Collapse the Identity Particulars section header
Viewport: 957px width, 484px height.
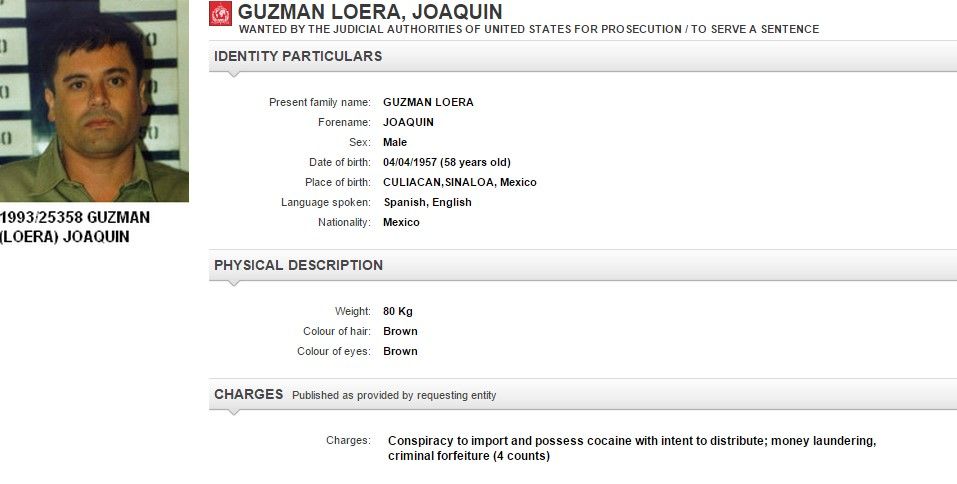point(298,56)
